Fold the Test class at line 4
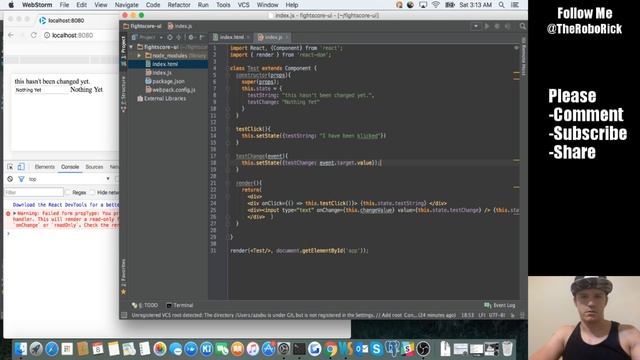This screenshot has width=640, height=360. coord(228,68)
